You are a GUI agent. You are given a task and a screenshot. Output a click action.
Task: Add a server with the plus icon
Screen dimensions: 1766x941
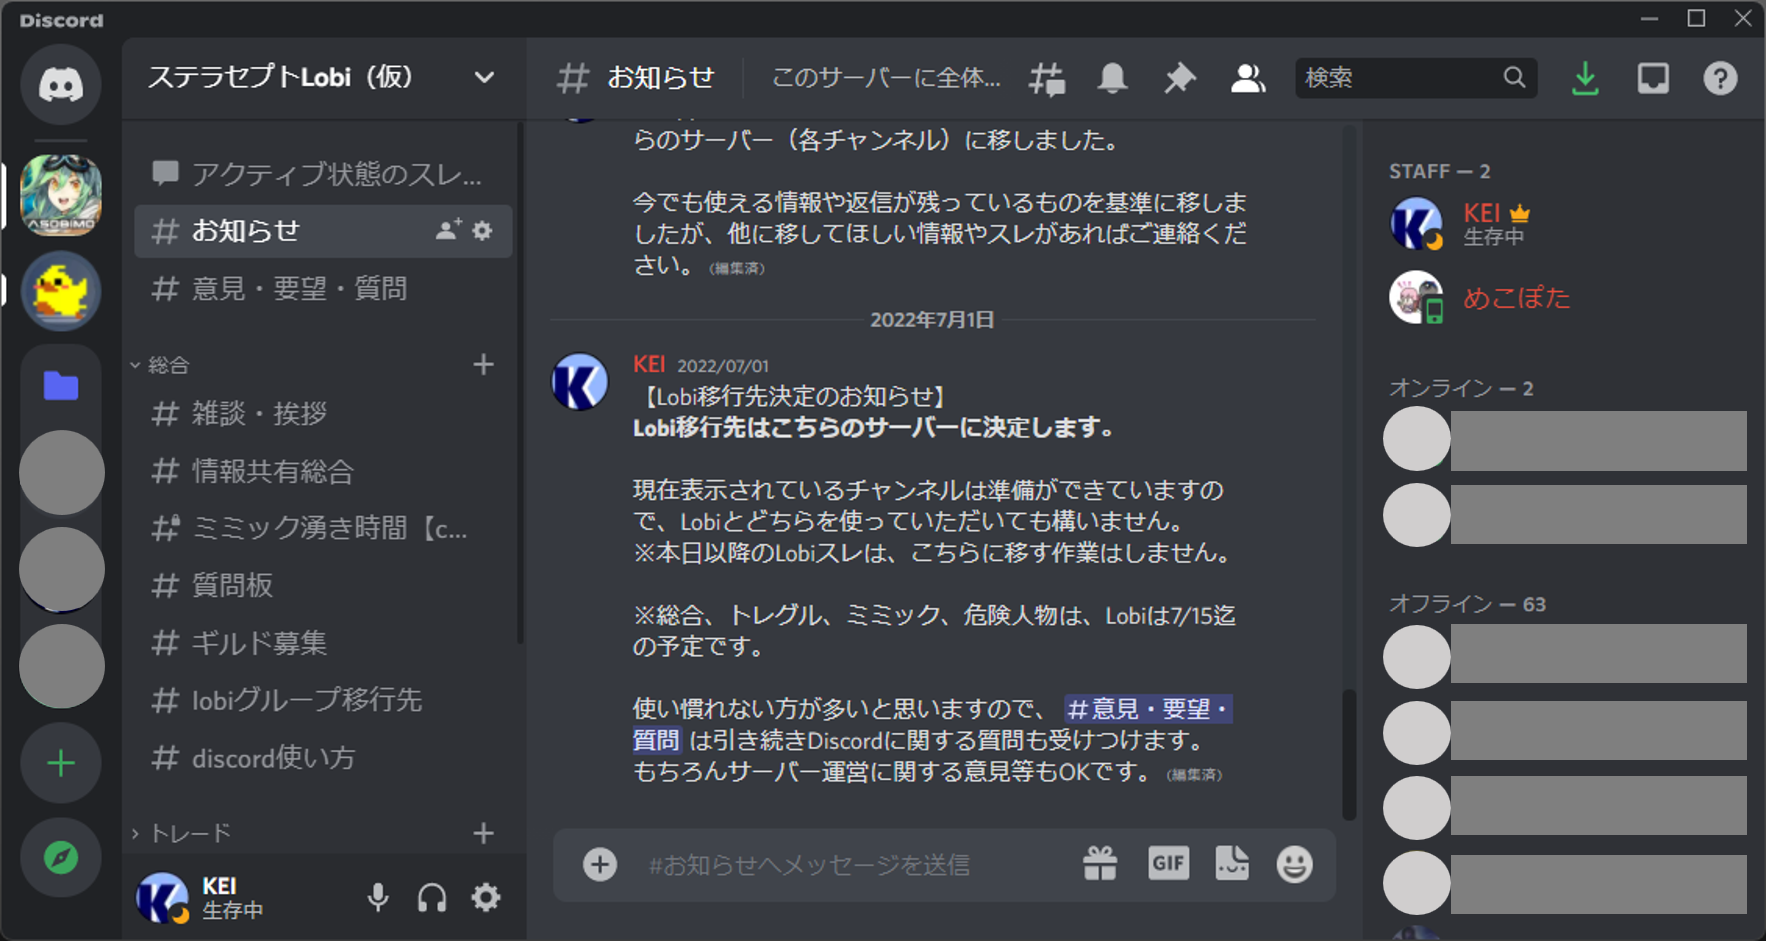61,764
